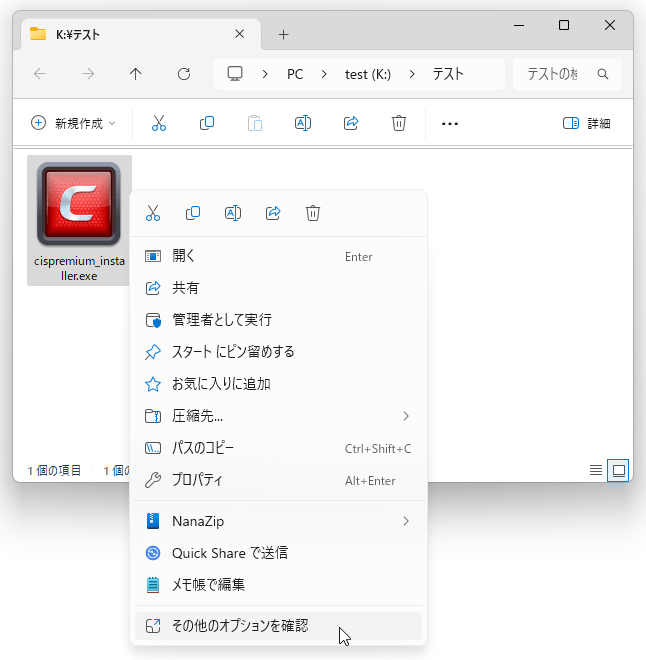Expand the chevron after the monitor icon in the address bar

[x=265, y=74]
